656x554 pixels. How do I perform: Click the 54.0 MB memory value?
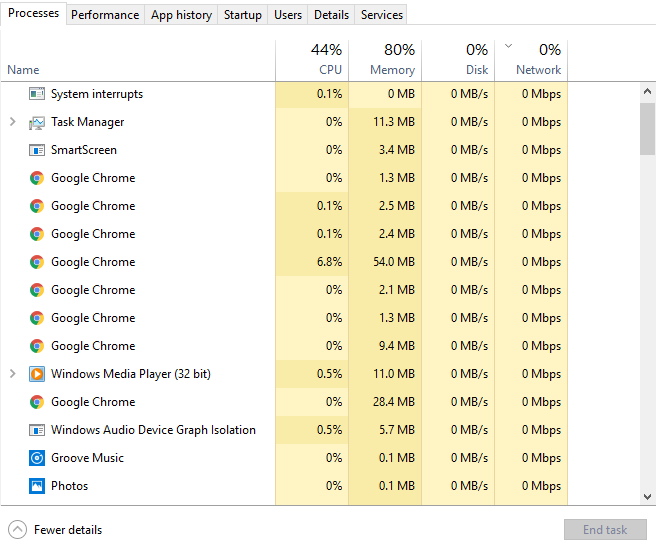click(x=394, y=262)
